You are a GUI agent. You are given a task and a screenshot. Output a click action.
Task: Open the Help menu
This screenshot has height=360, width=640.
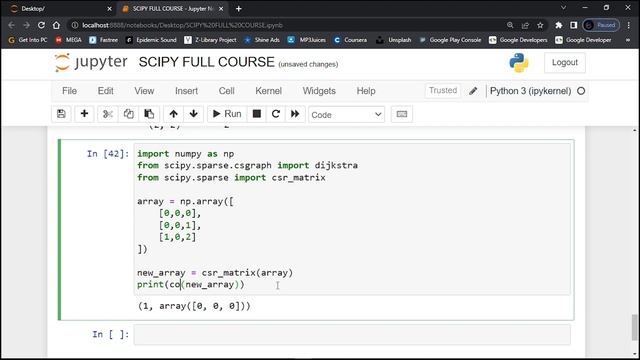366,91
